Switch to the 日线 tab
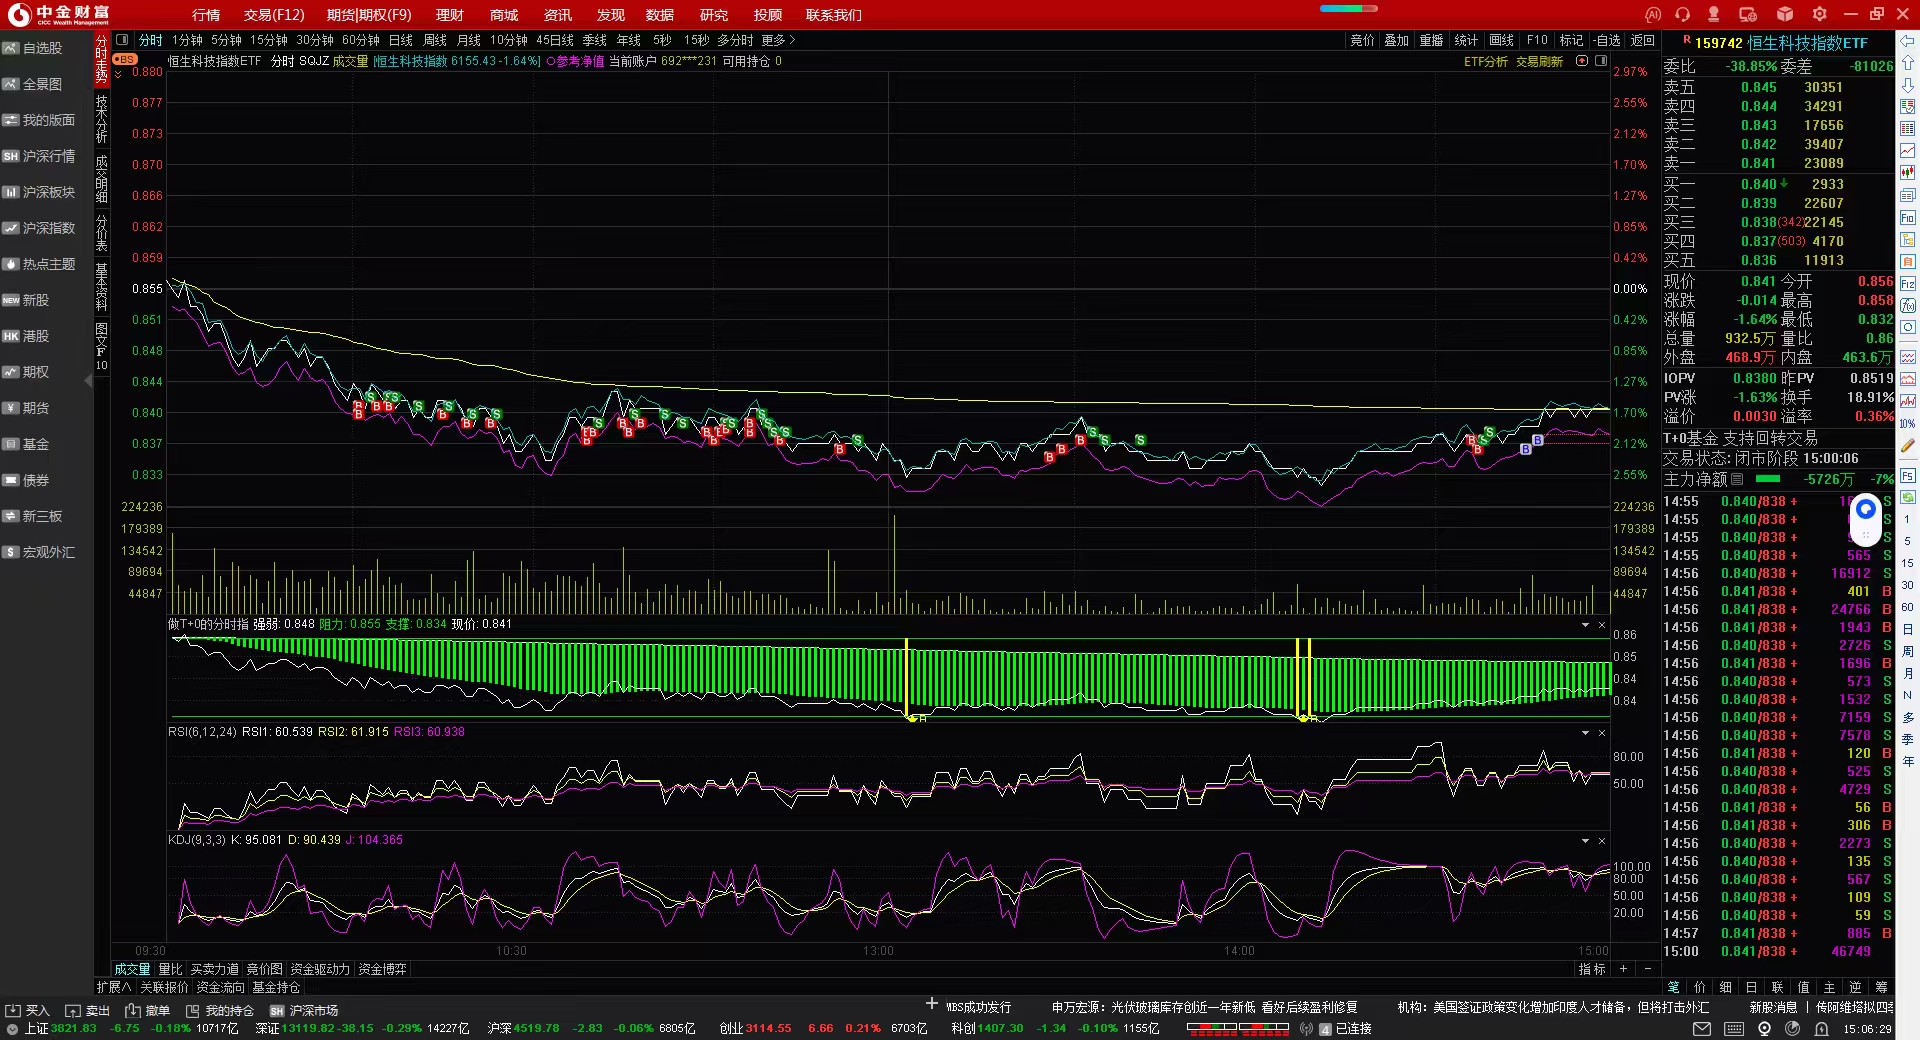The height and width of the screenshot is (1040, 1920). point(401,40)
